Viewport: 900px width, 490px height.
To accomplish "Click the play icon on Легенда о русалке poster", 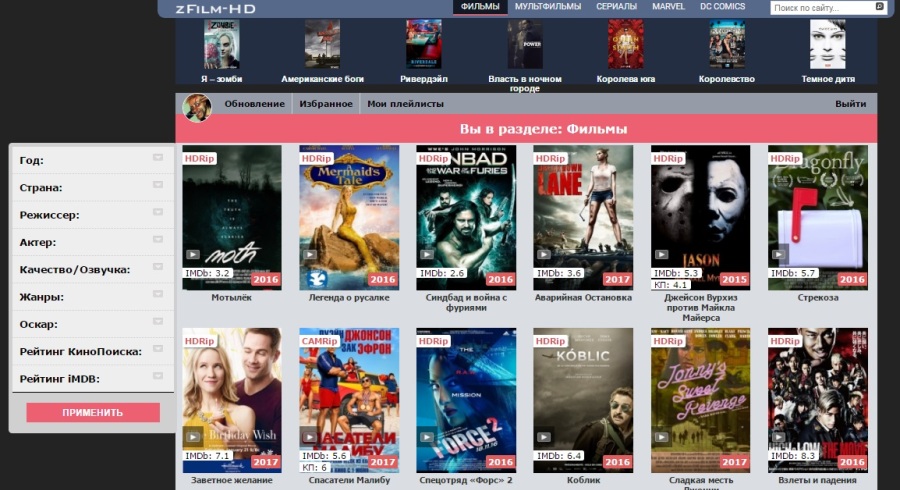I will coord(310,254).
